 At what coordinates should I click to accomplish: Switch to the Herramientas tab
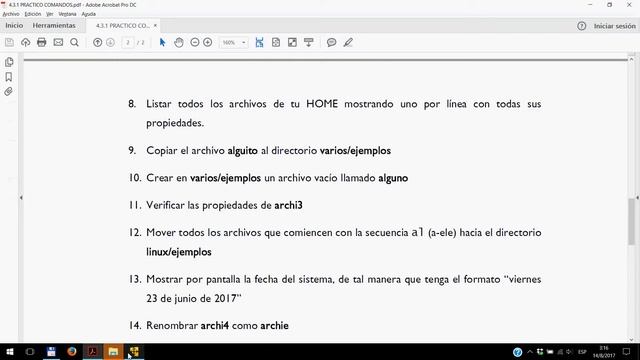tap(54, 25)
